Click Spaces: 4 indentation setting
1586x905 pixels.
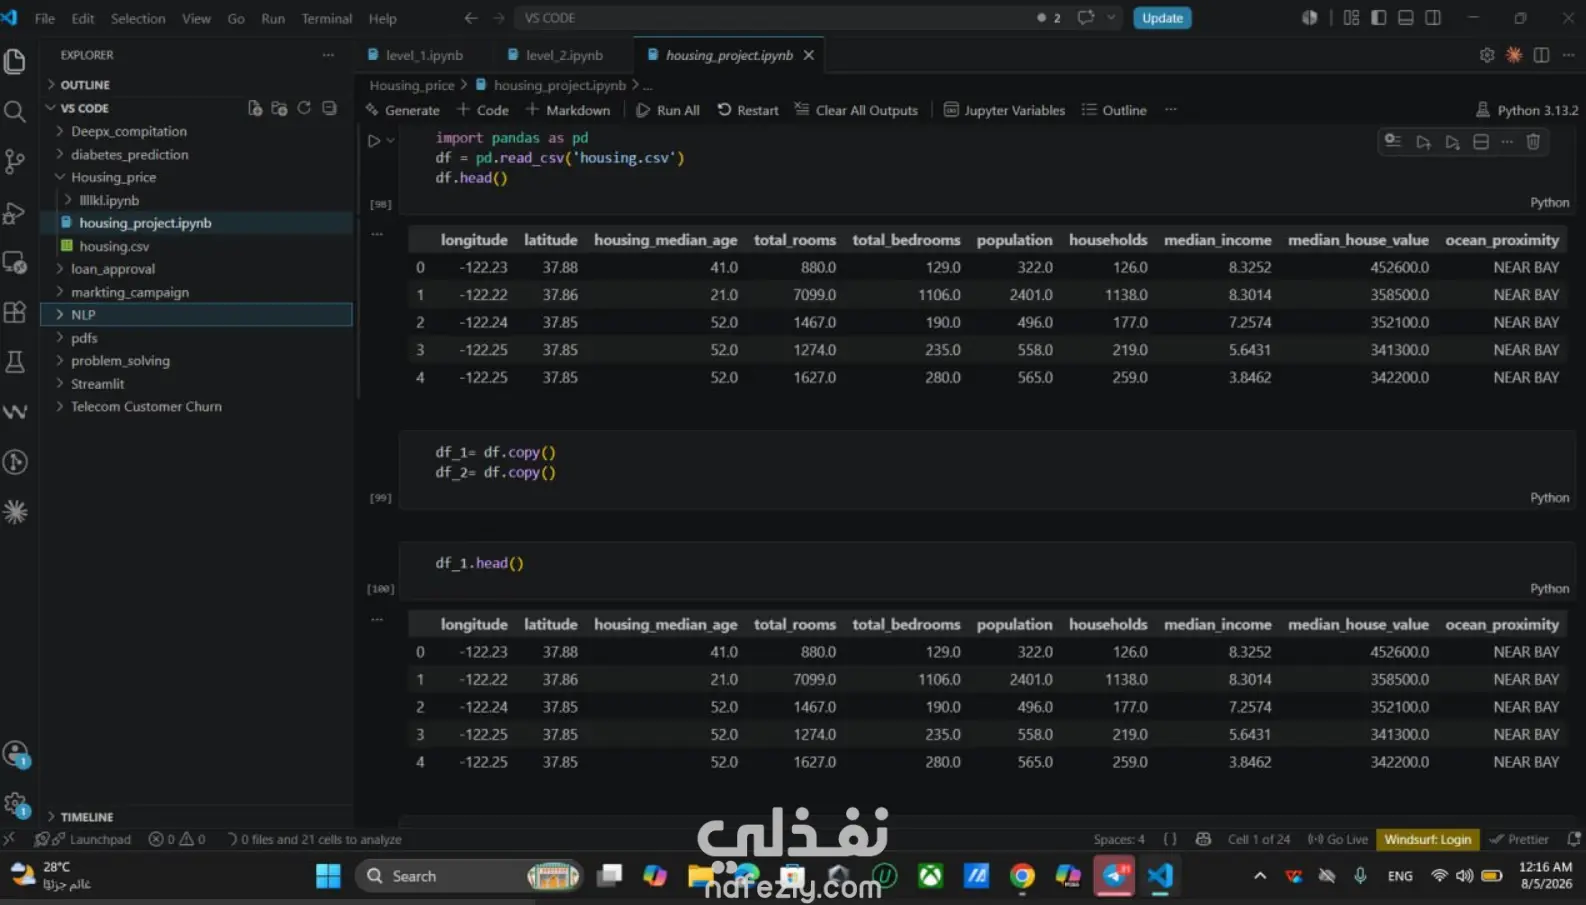(x=1119, y=839)
